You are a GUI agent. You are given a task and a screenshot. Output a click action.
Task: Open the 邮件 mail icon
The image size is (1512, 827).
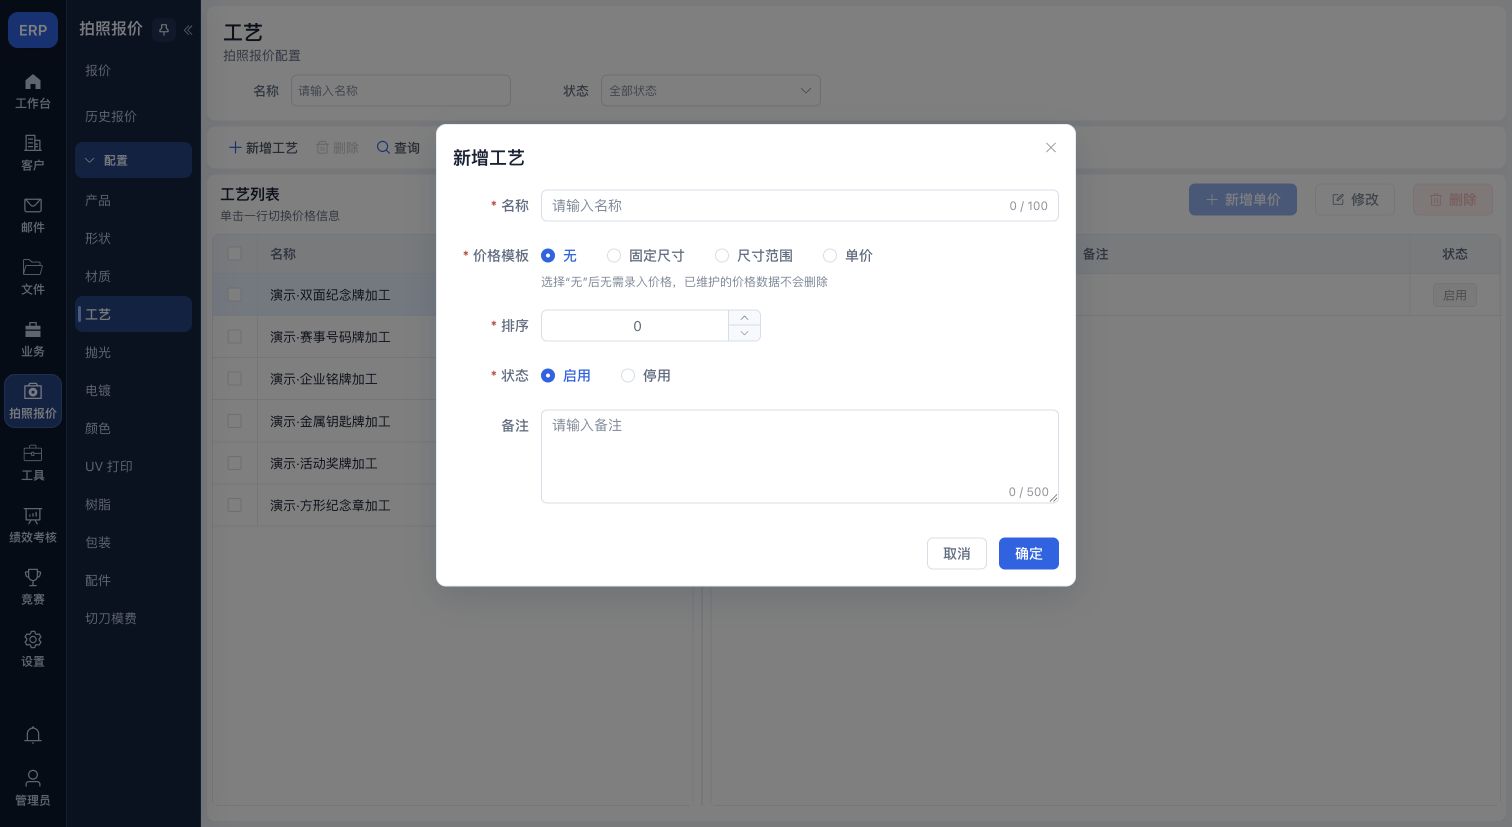33,215
